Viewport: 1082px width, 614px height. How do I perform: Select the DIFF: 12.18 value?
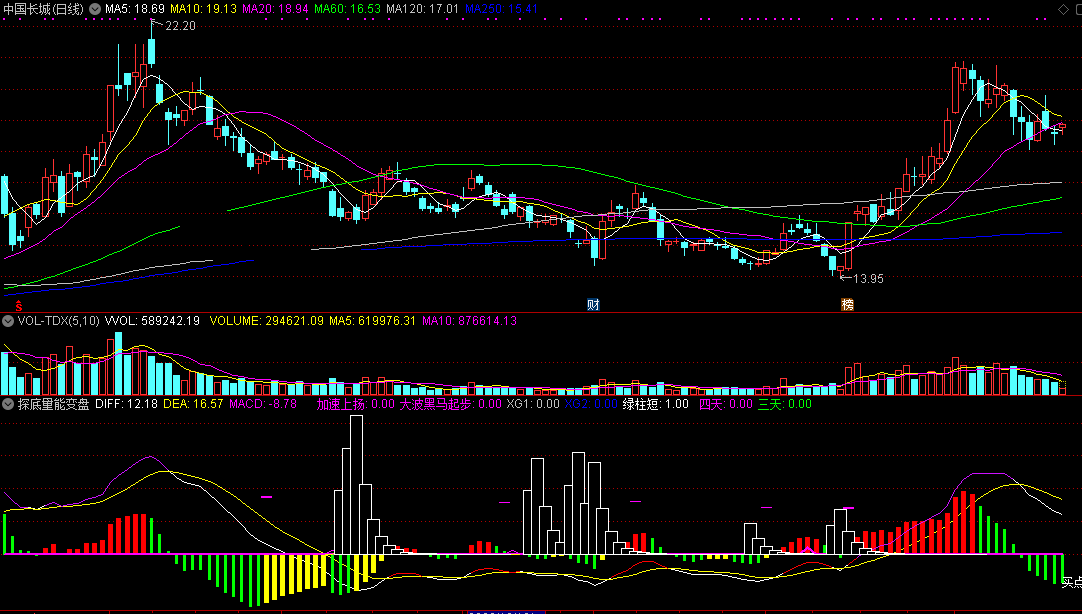coord(126,404)
